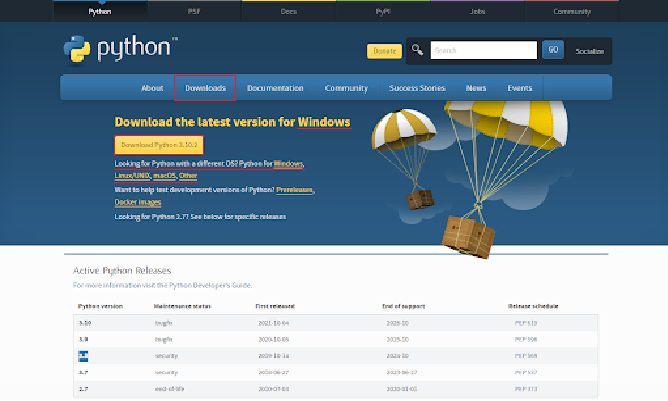Click the GO search button
The image size is (668, 401).
pyautogui.click(x=553, y=50)
